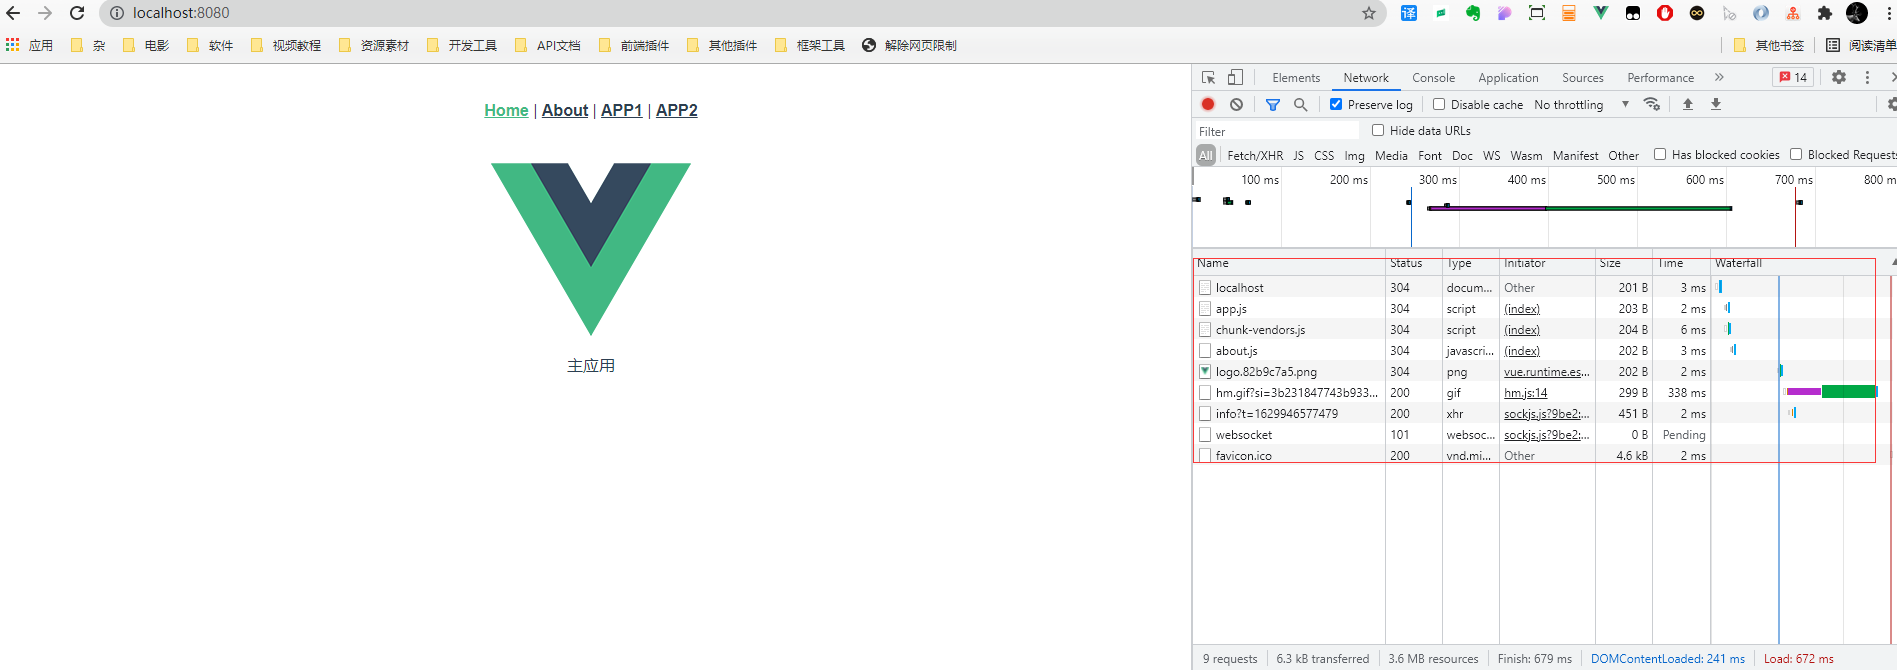
Task: Activate DevTools inspect element picker
Action: click(1208, 77)
